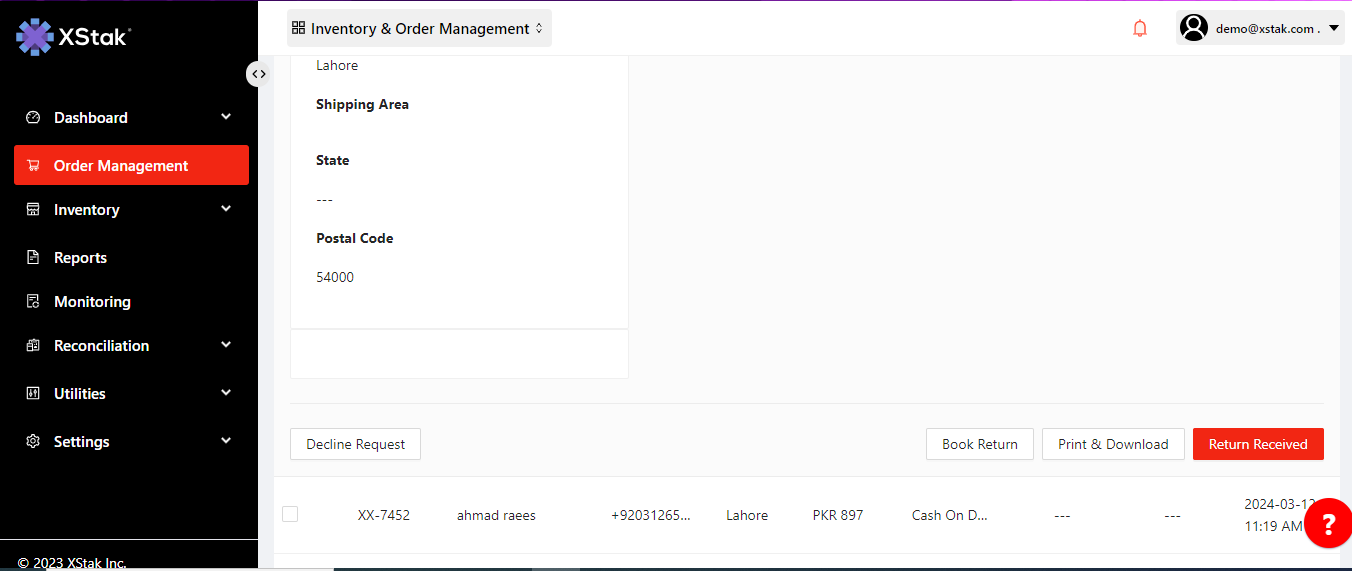Click the Utilities sliders icon
1352x571 pixels.
[33, 394]
